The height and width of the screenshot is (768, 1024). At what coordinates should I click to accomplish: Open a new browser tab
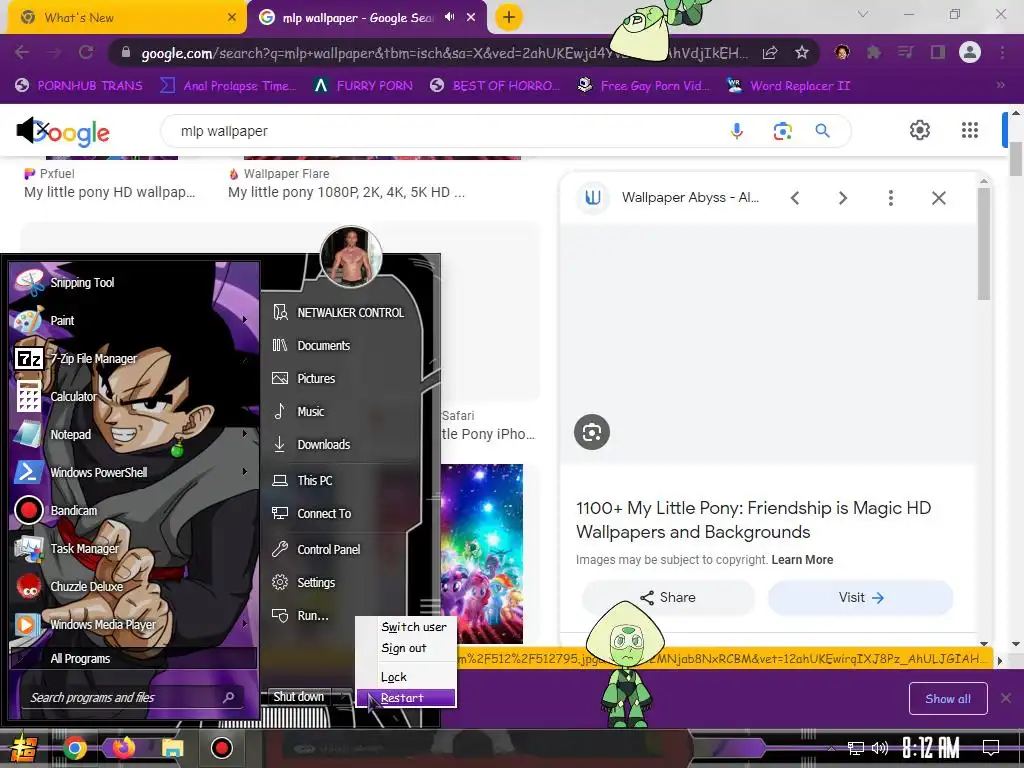coord(509,17)
